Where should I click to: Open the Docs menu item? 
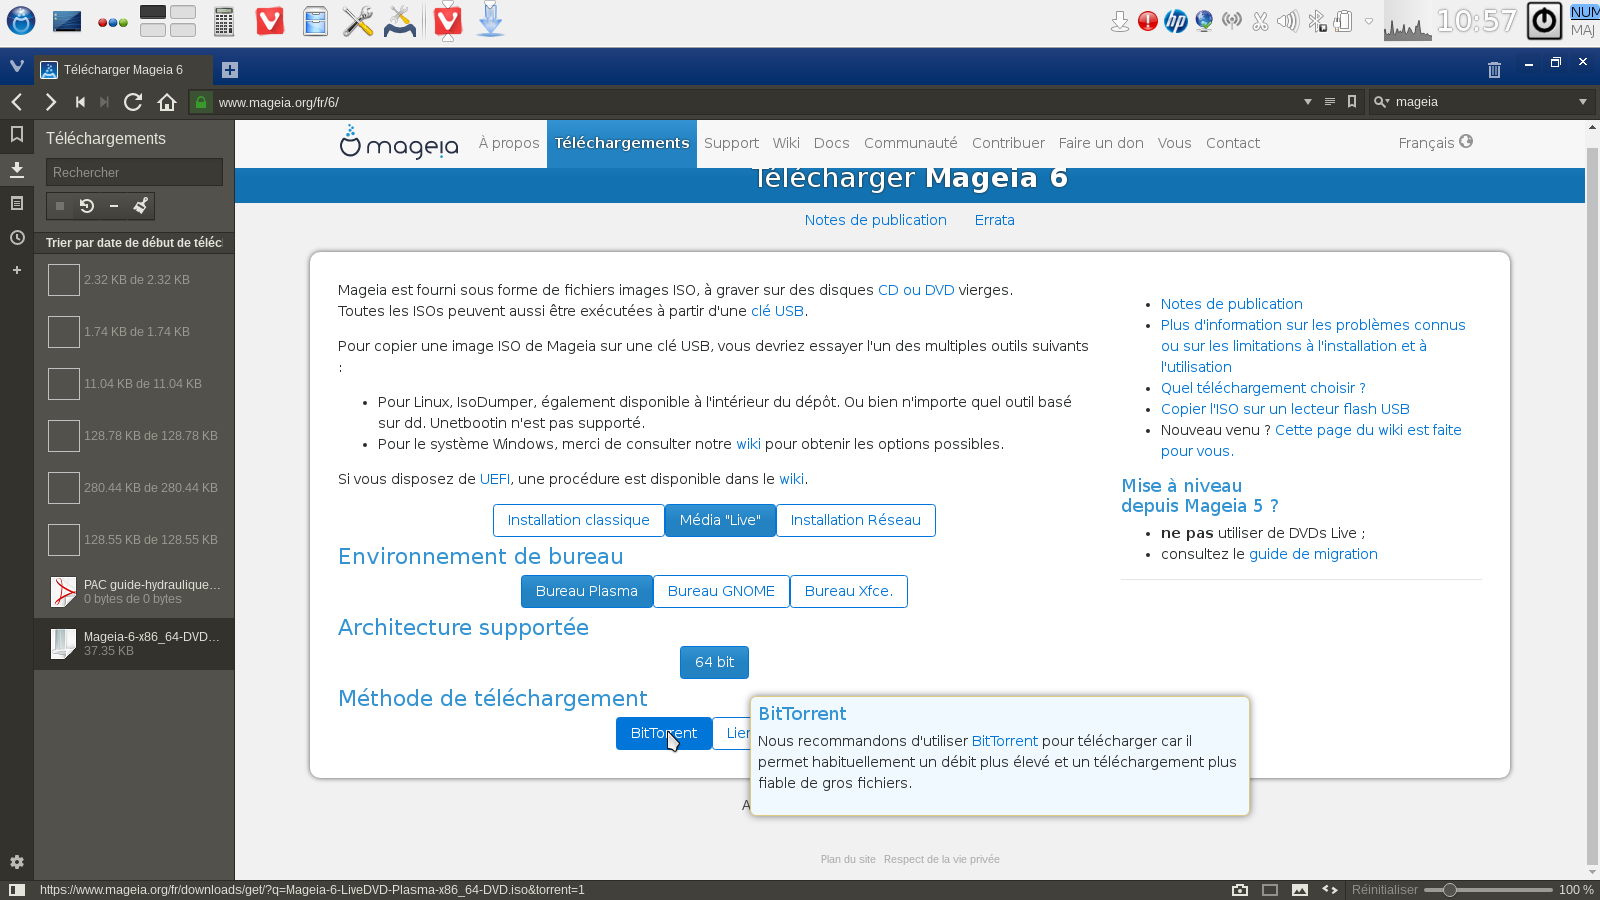831,143
